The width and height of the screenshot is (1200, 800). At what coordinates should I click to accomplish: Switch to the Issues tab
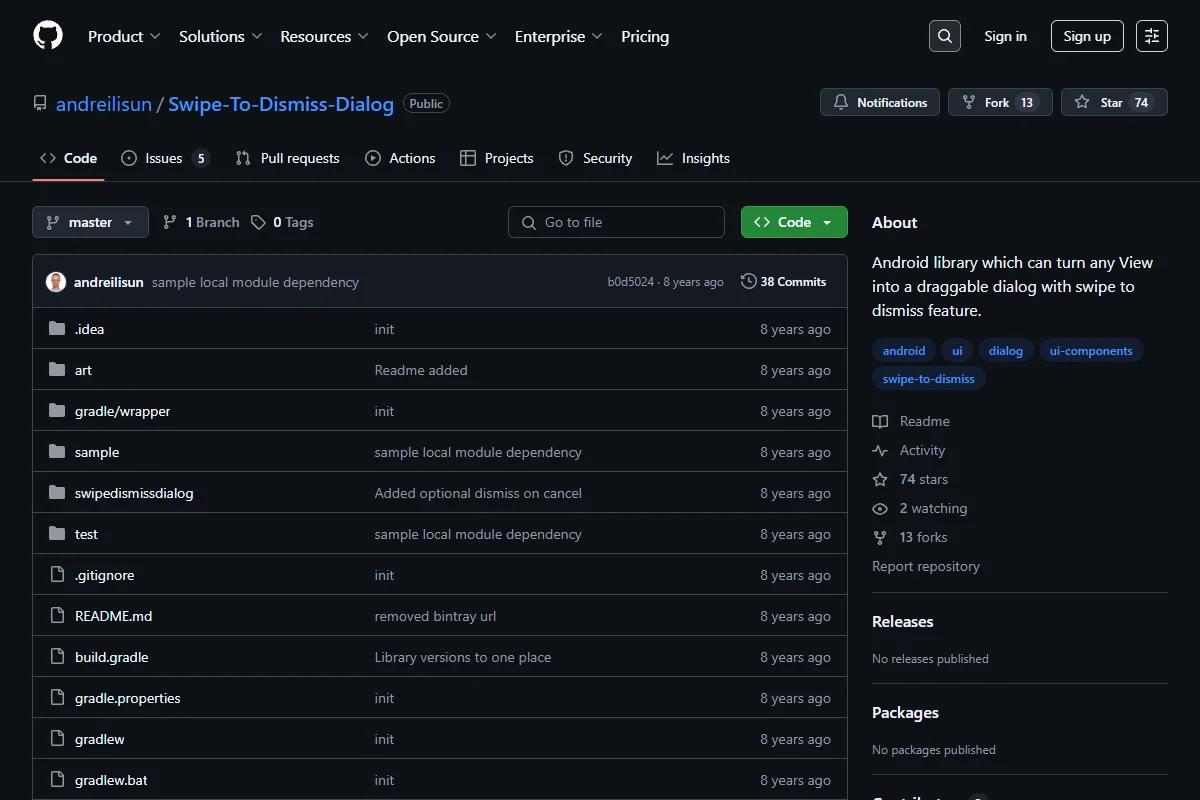166,158
